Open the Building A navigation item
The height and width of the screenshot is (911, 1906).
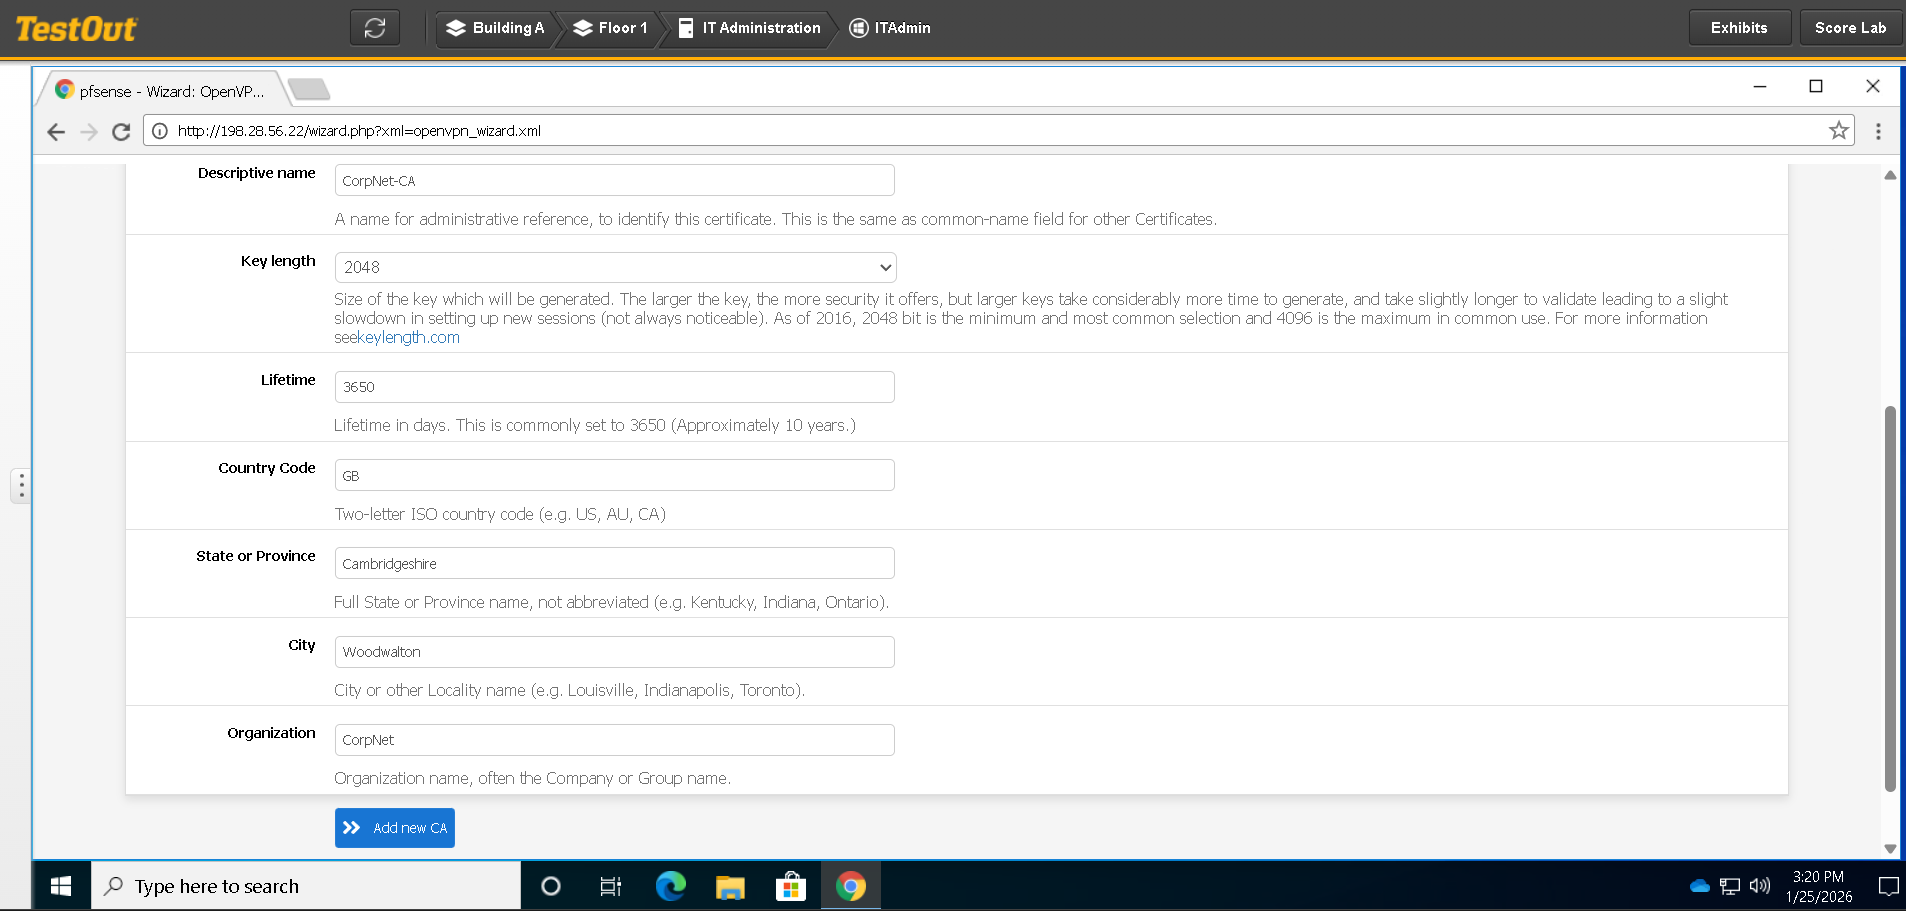pos(497,28)
